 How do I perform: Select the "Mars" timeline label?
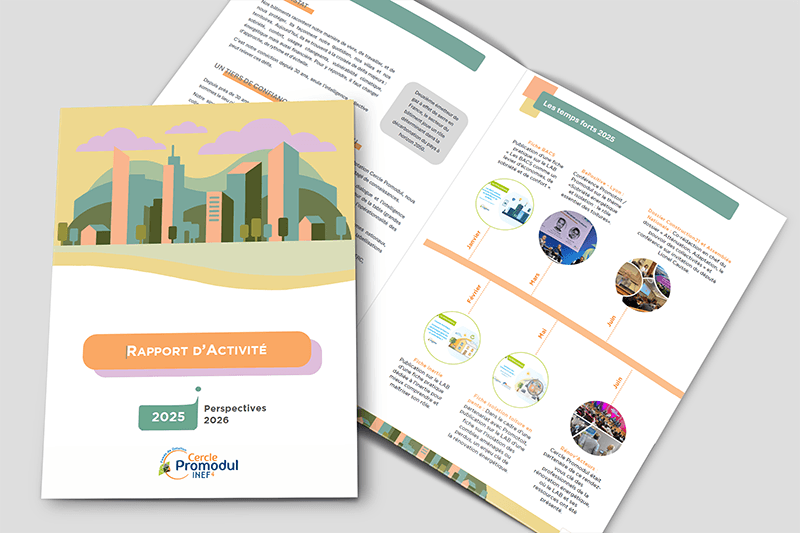534,279
